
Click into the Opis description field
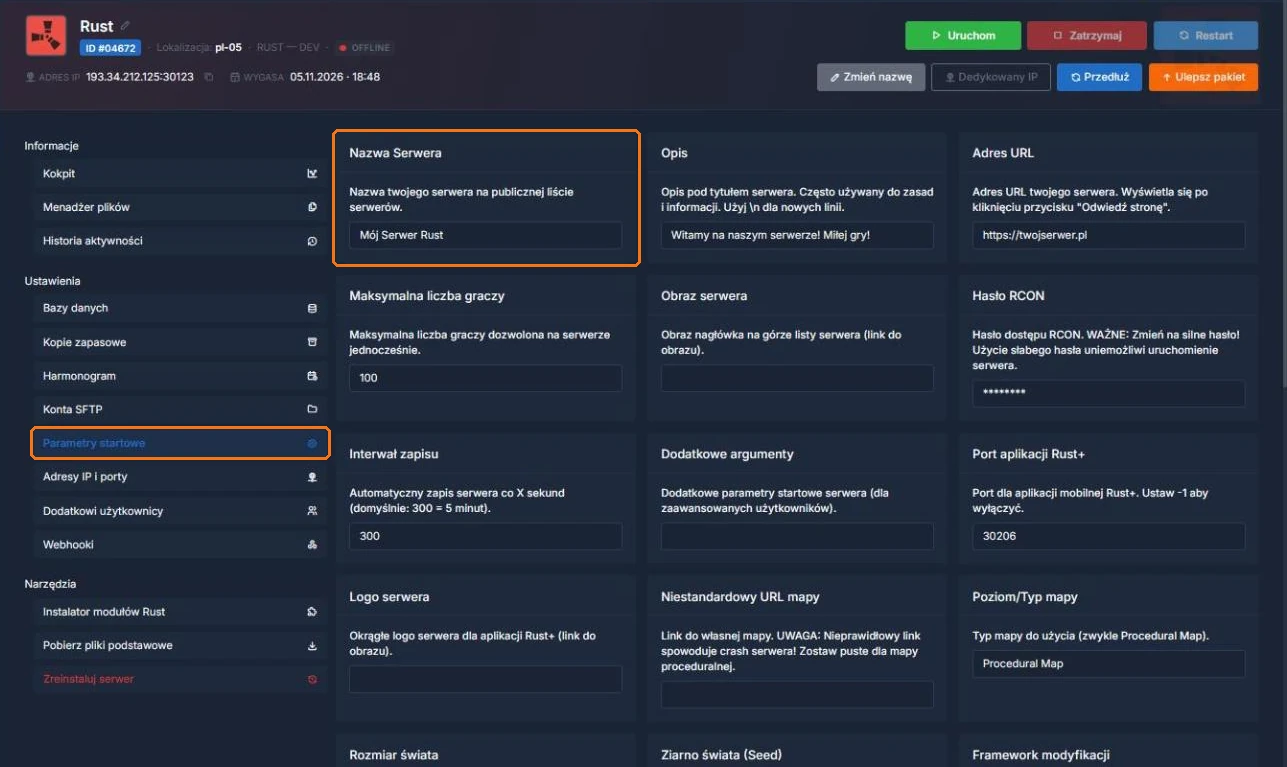[797, 235]
